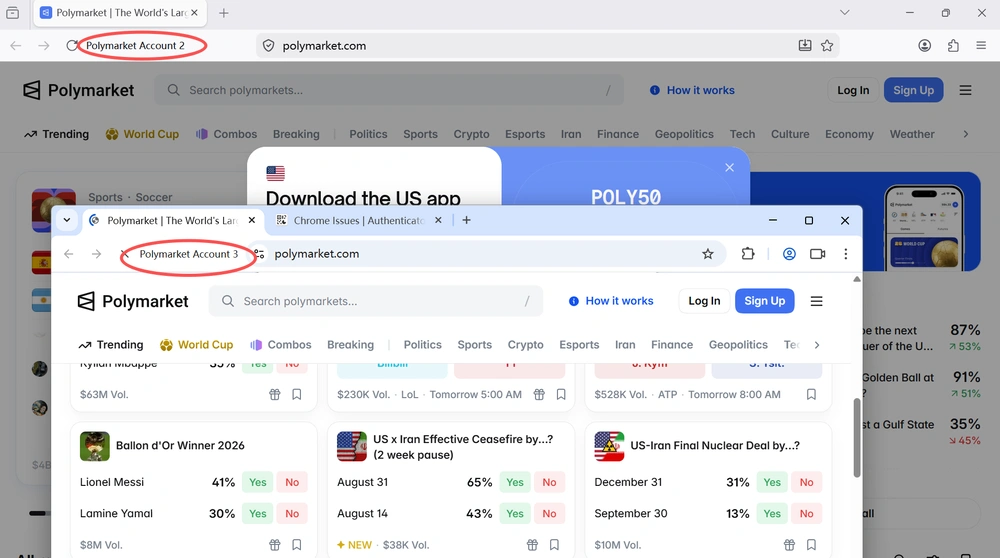Viewport: 1000px width, 558px height.
Task: Open profile icon in front Chrome toolbar
Action: 789,254
